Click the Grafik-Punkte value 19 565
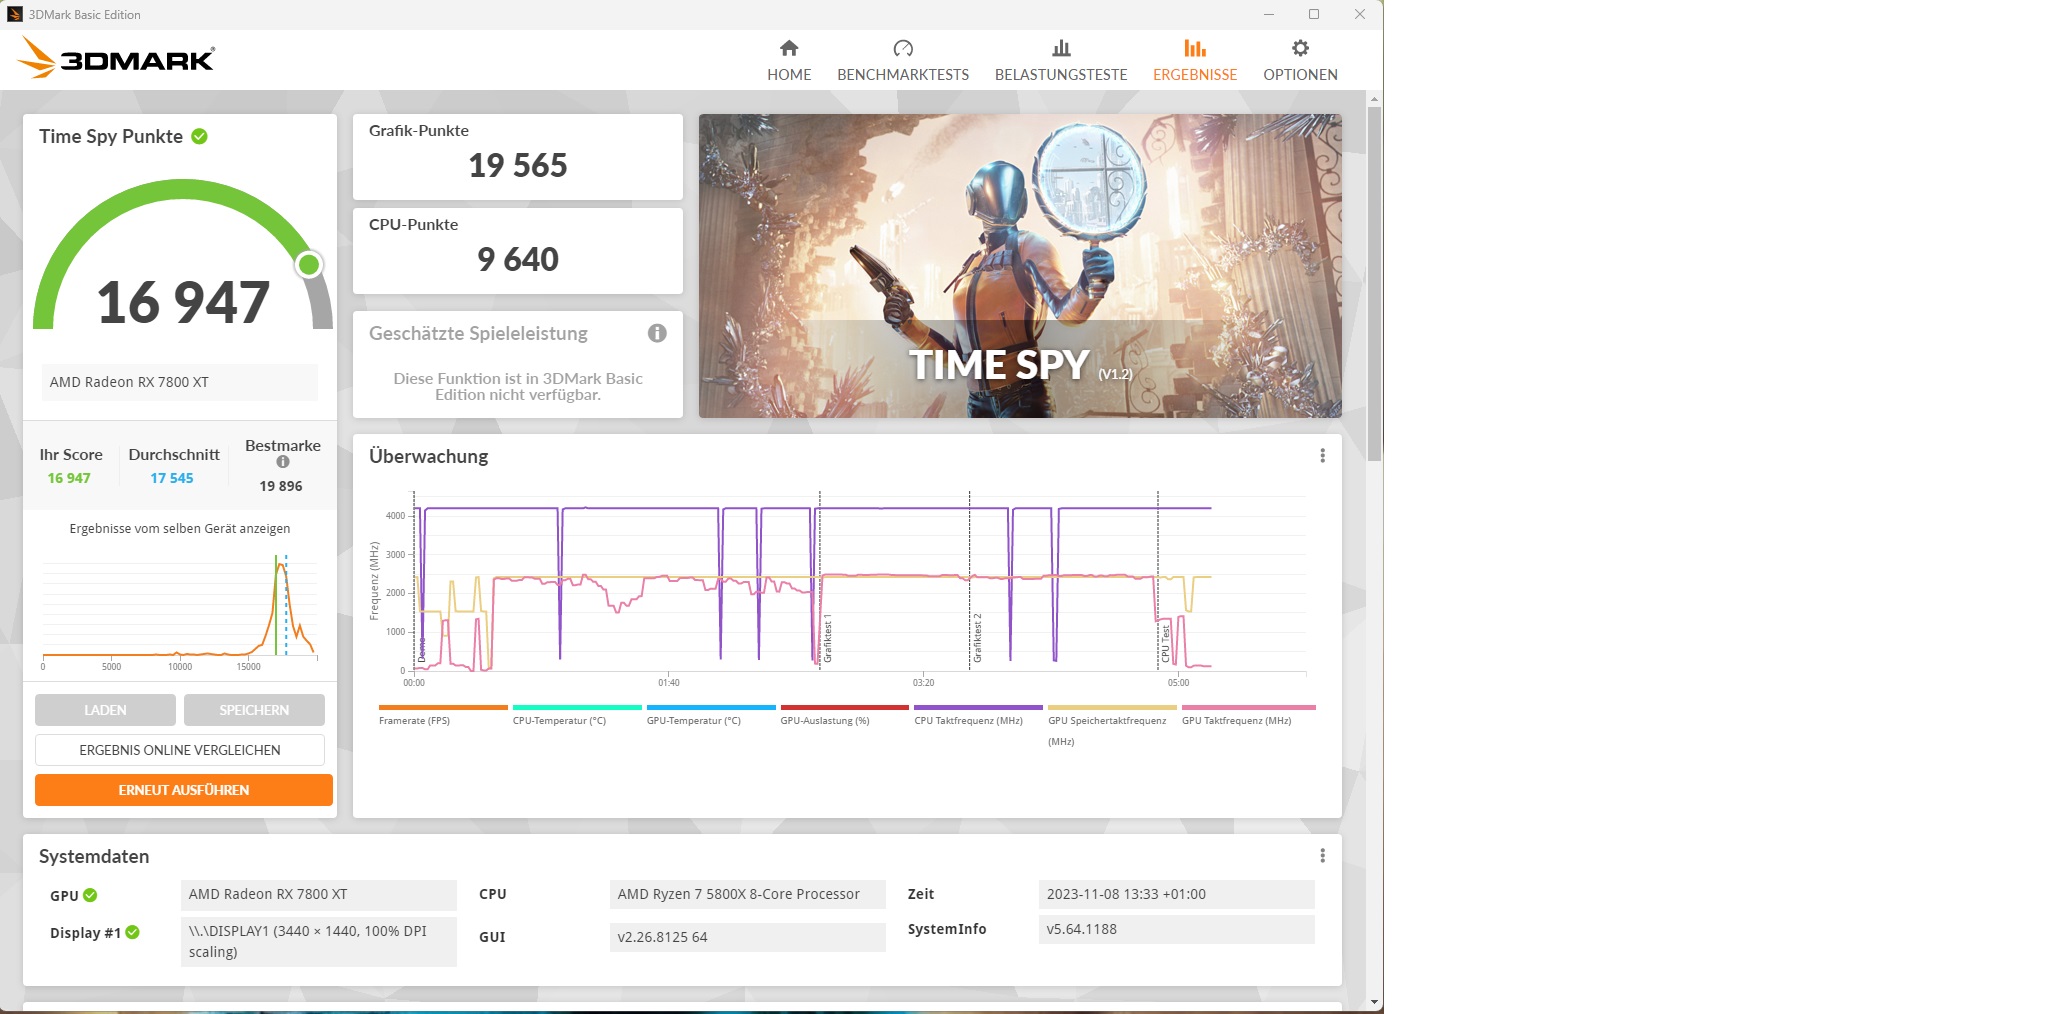The width and height of the screenshot is (2064, 1014). click(x=518, y=165)
